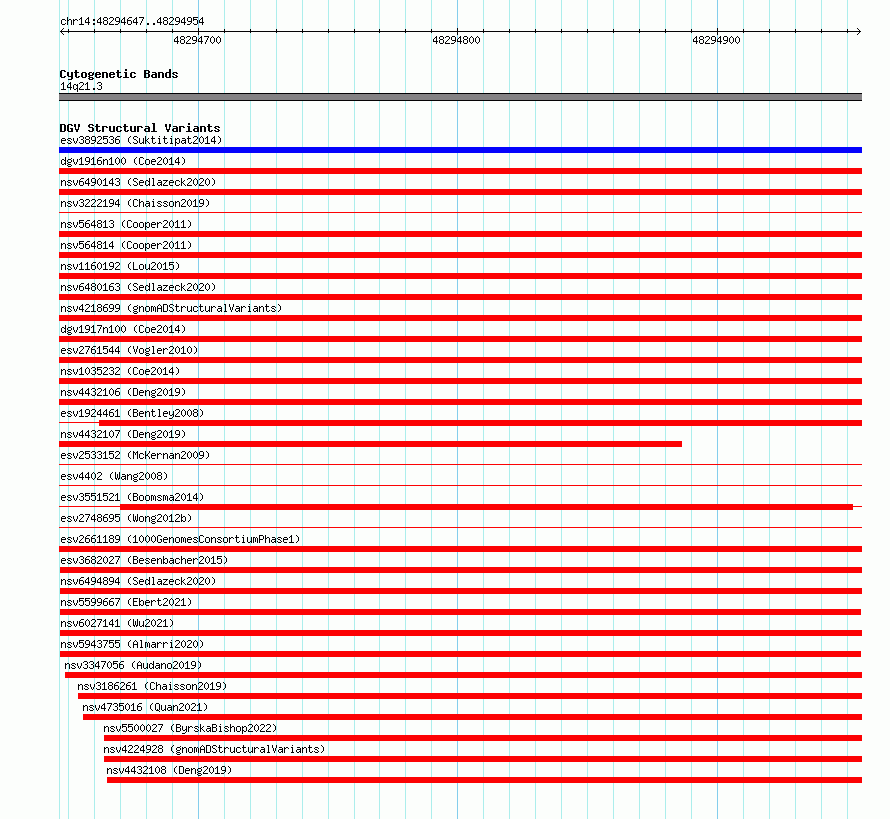Open variant nsv564814 (Cooper2011)
The height and width of the screenshot is (819, 890).
click(x=126, y=245)
